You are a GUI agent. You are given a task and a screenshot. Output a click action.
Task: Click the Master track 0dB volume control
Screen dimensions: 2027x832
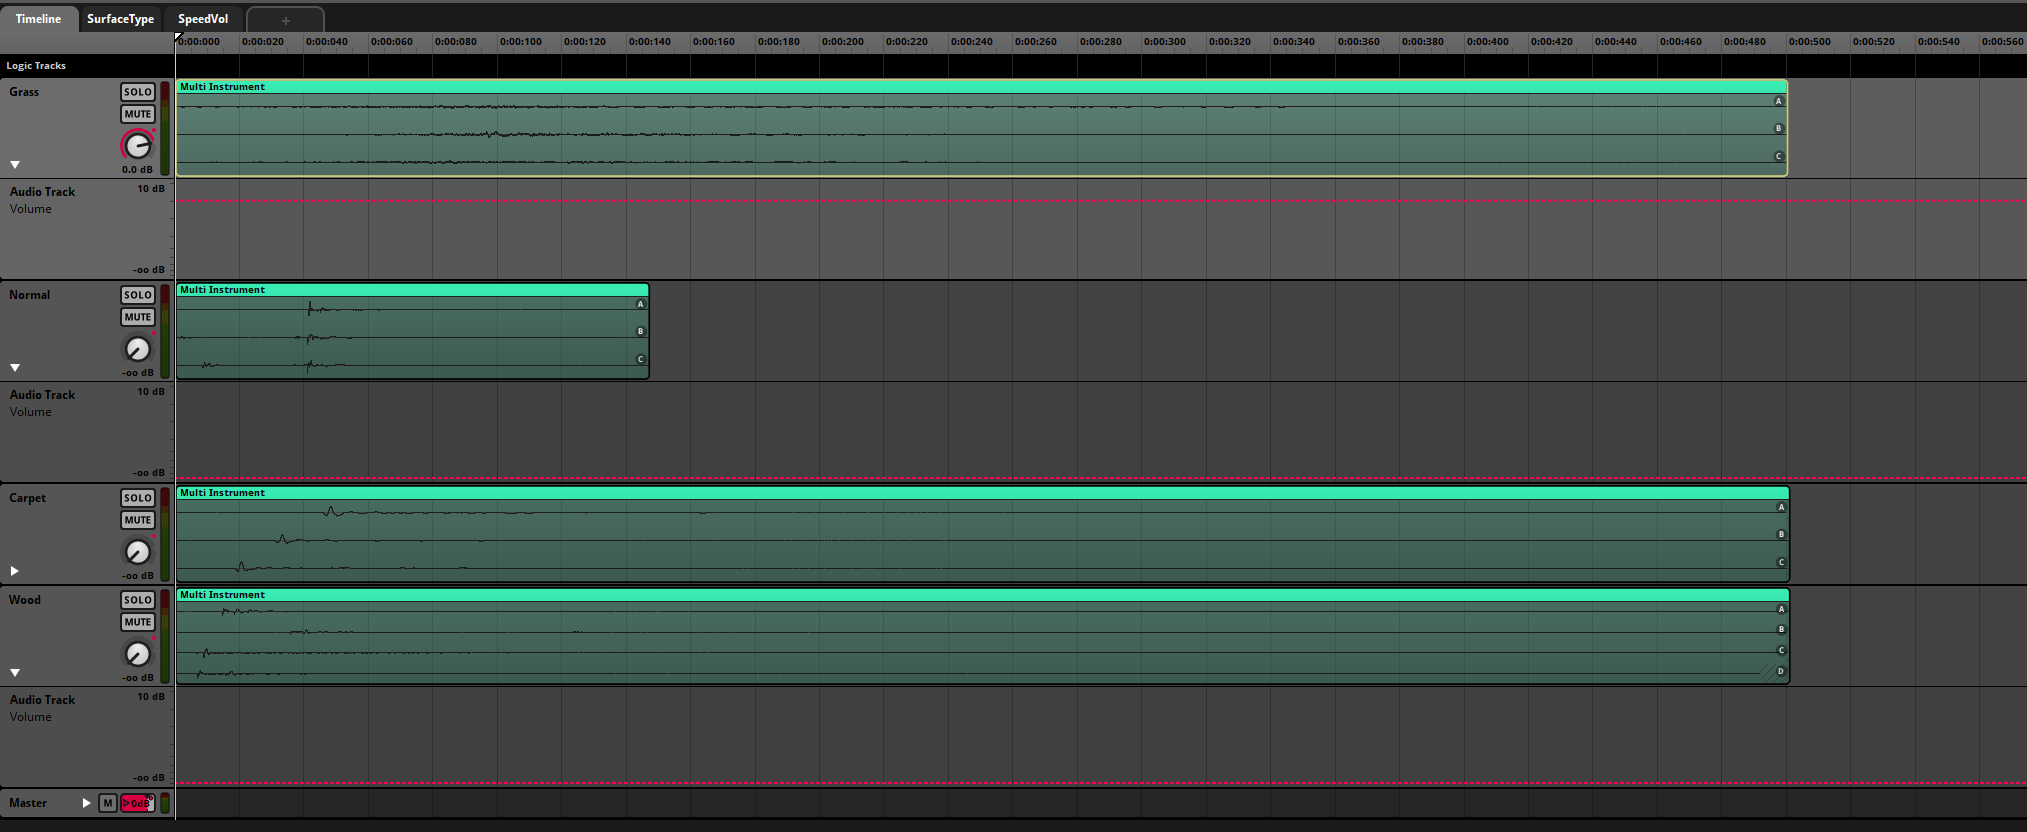coord(136,803)
